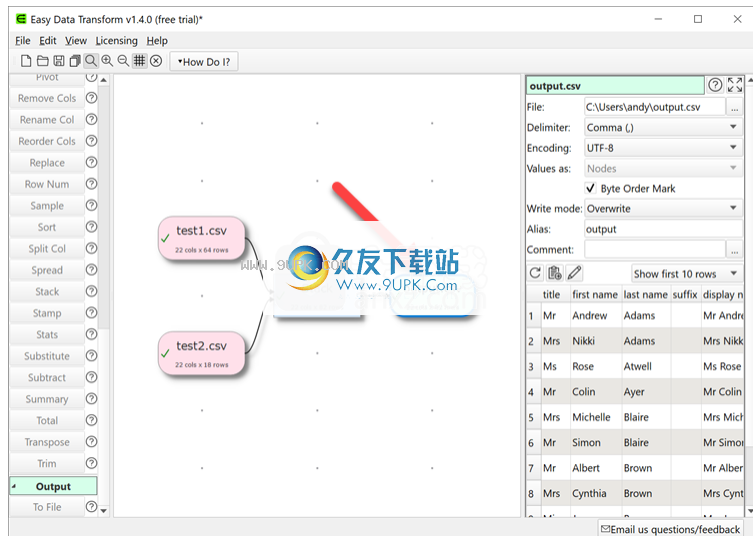Toggle the grid icon in toolbar
Screen dimensions: 753x536
(139, 61)
